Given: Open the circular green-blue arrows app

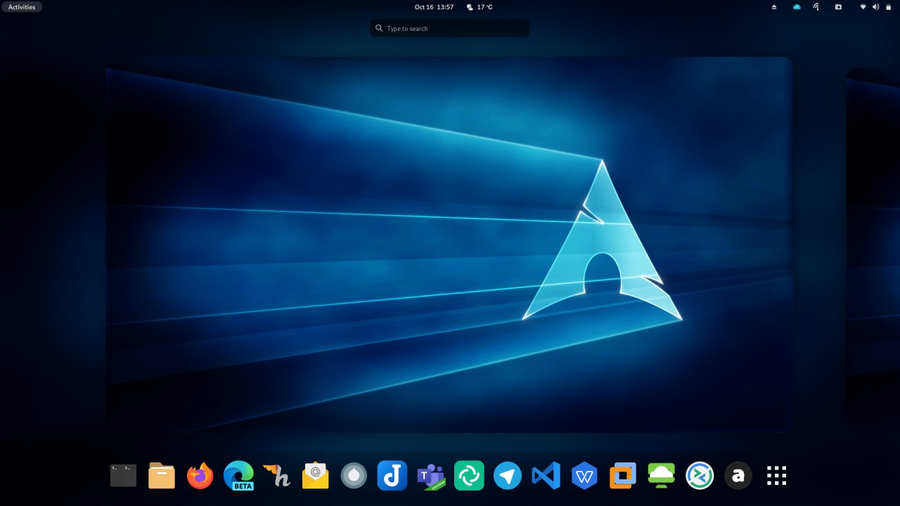Looking at the screenshot, I should 700,476.
